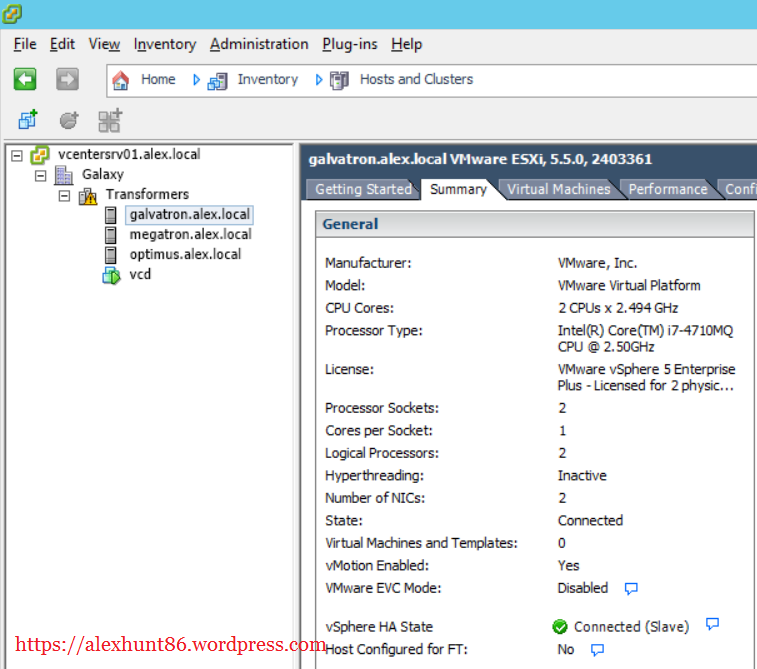Select optimus.alex.local host

[185, 254]
